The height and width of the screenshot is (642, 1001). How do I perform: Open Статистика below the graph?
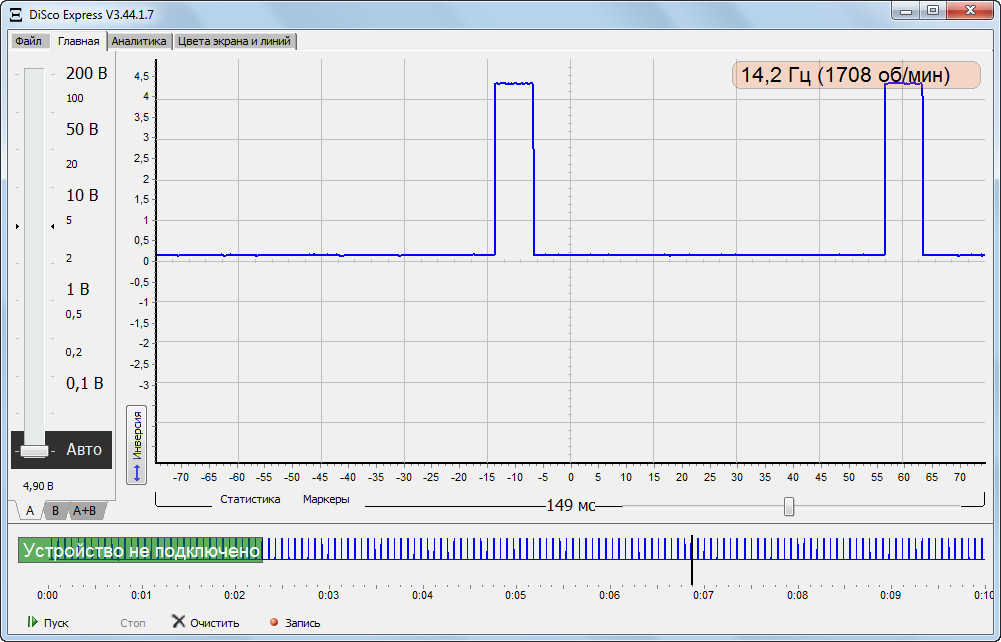(x=250, y=499)
